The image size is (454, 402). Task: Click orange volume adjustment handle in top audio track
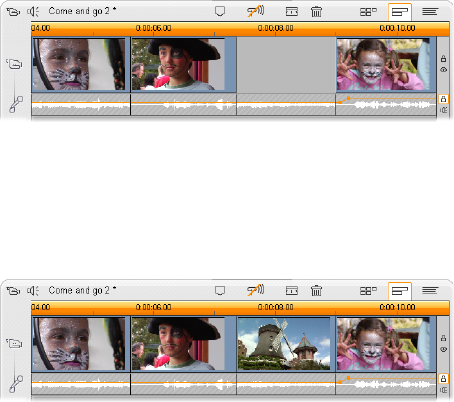click(x=348, y=98)
